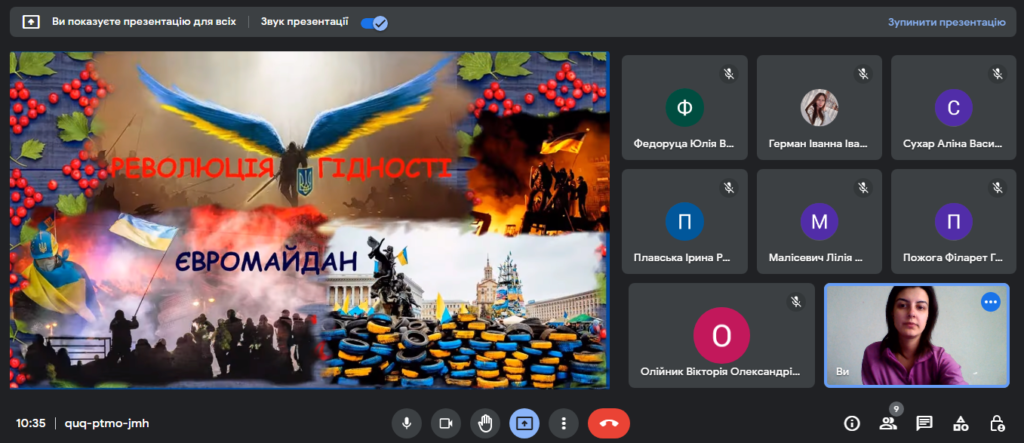Image resolution: width=1024 pixels, height=443 pixels.
Task: Open host controls lock icon
Action: (996, 423)
